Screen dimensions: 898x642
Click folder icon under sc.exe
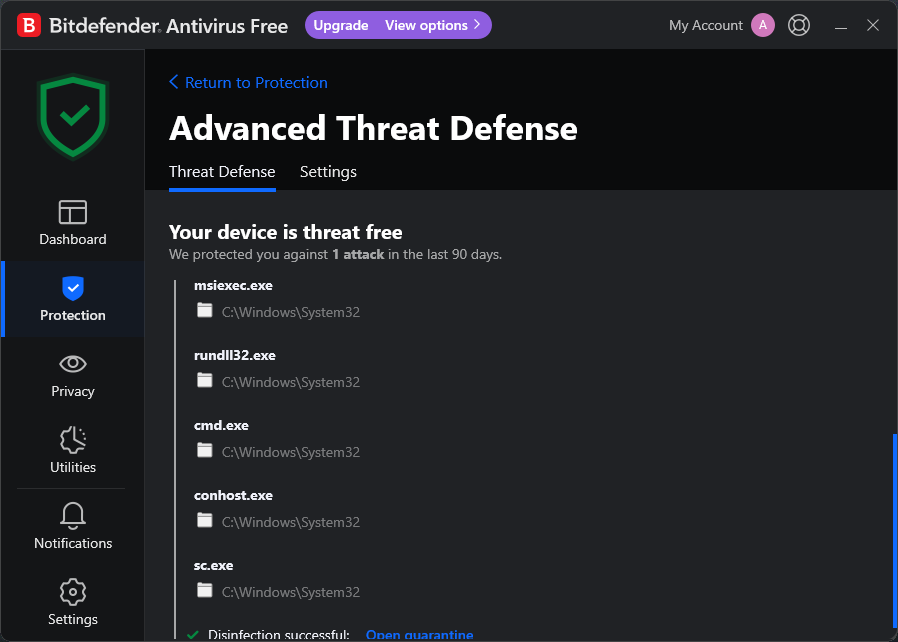tap(204, 590)
